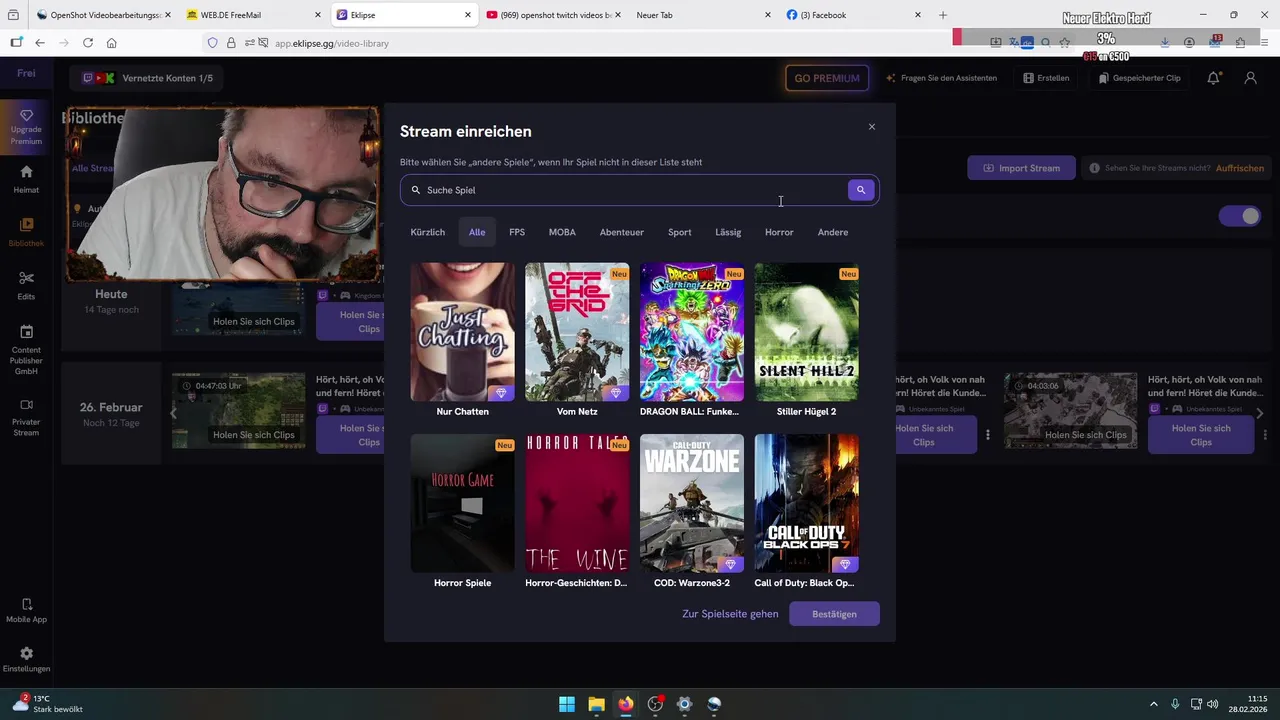Viewport: 1280px width, 720px height.
Task: Choose the Horror category tab
Action: pyautogui.click(x=779, y=232)
